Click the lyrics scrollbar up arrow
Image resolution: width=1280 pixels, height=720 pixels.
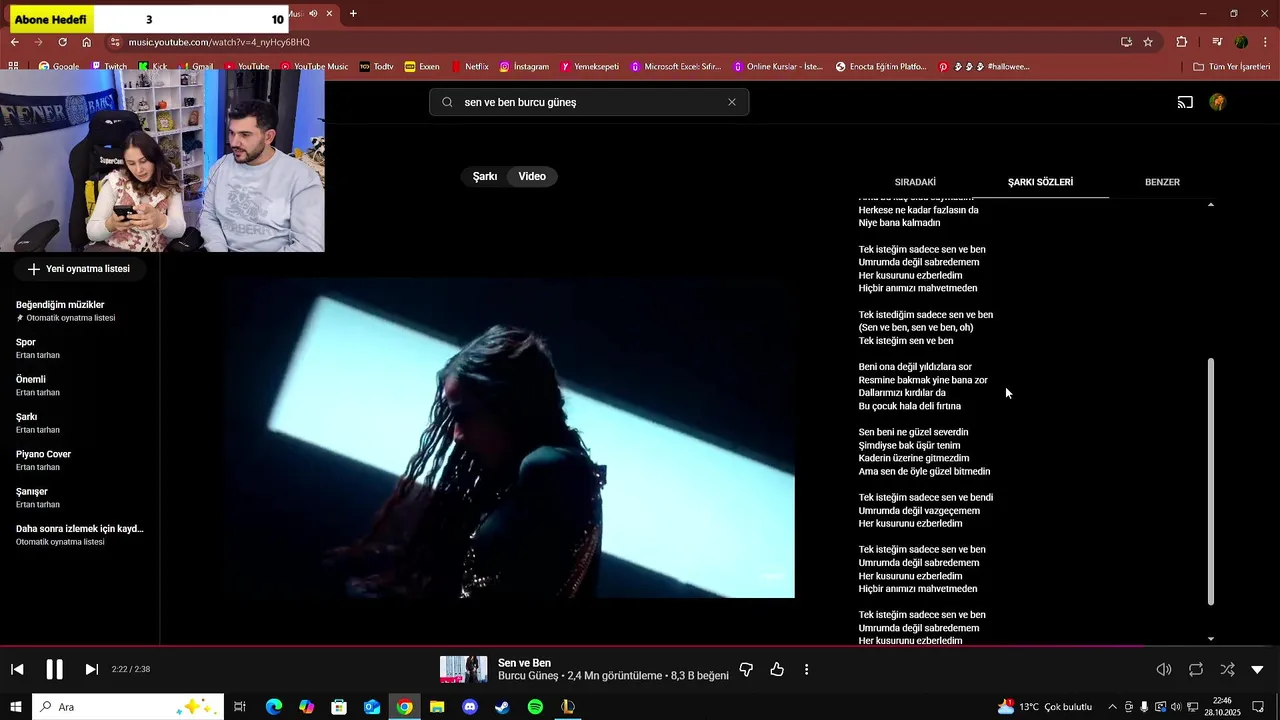pos(1211,204)
